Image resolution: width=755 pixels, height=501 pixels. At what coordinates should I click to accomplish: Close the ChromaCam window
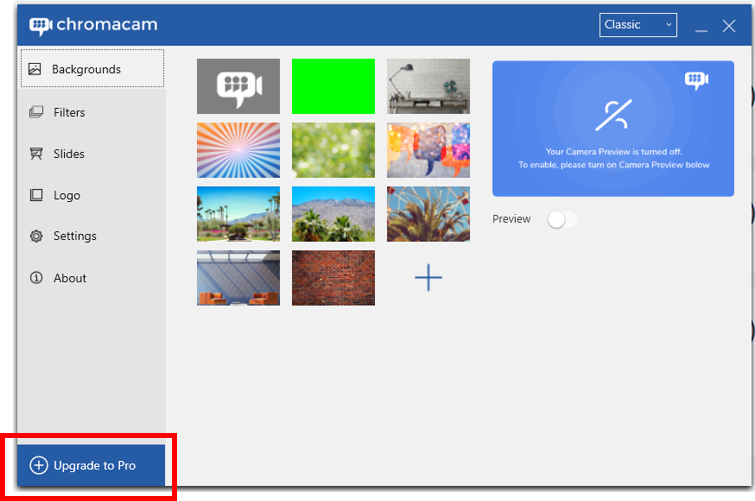pos(729,26)
